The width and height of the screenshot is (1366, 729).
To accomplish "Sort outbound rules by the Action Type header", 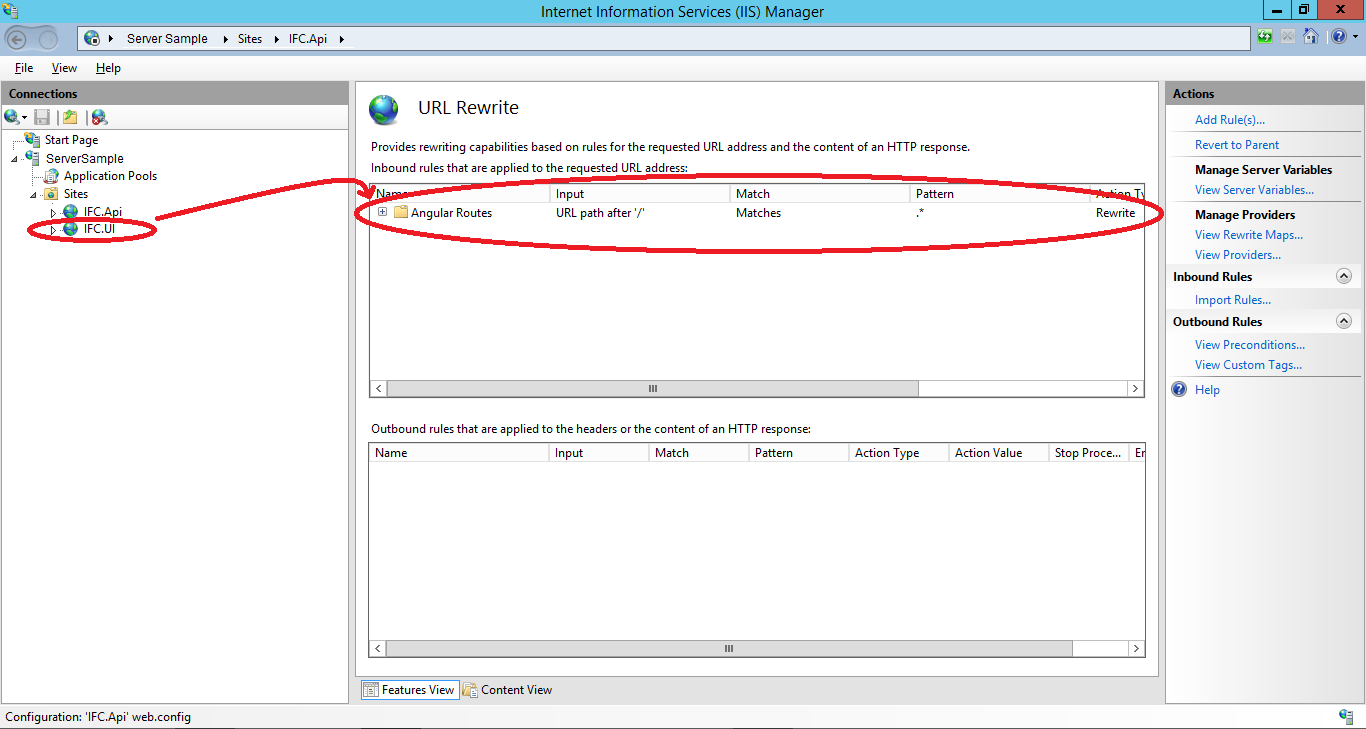I will tap(899, 453).
